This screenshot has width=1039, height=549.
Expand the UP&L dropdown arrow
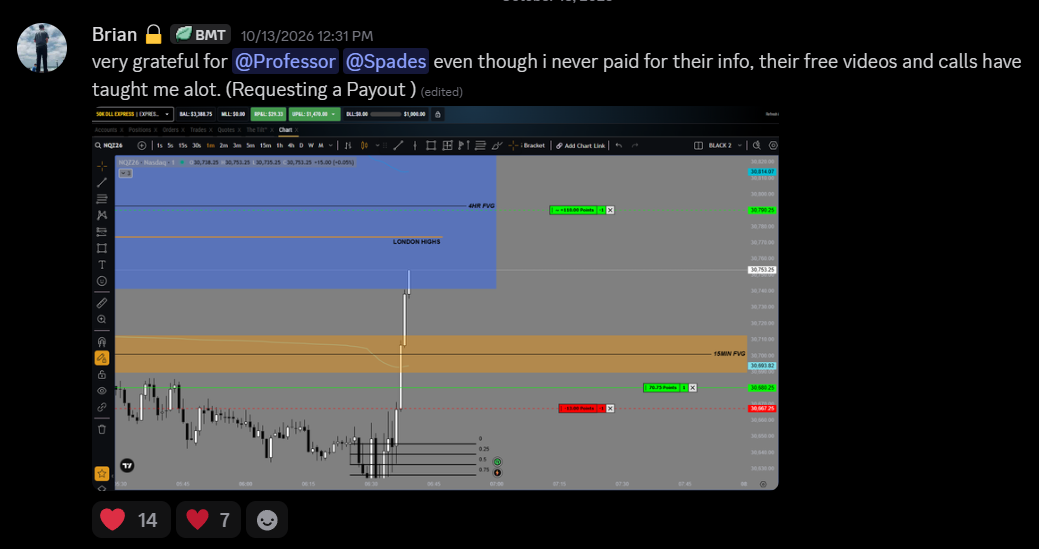coord(333,114)
